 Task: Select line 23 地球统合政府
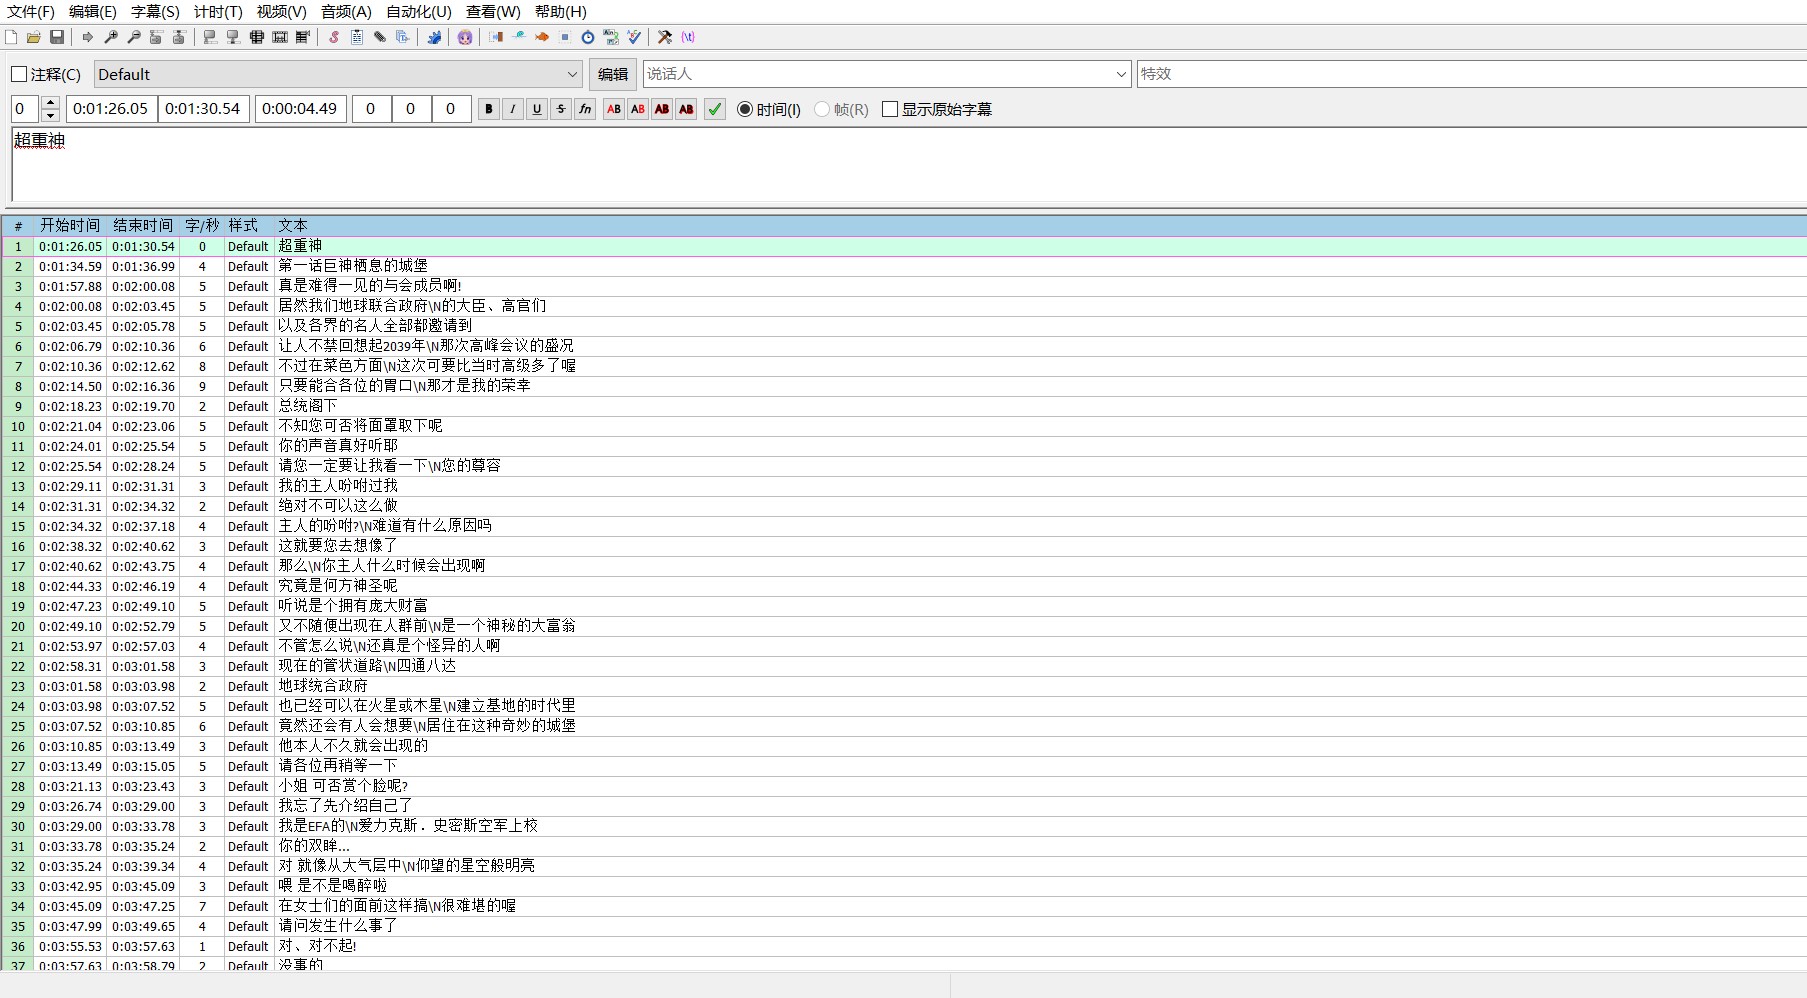(x=903, y=686)
